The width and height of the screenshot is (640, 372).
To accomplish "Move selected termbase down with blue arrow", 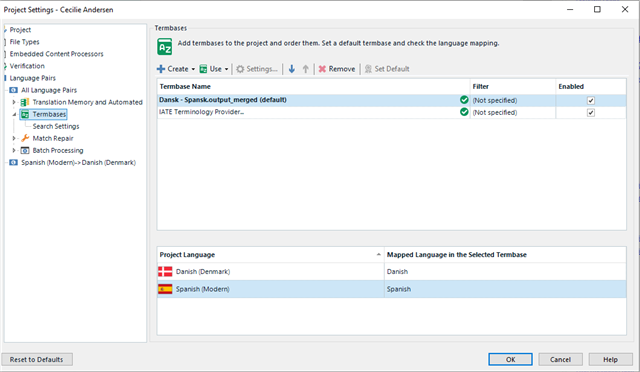I will click(291, 69).
